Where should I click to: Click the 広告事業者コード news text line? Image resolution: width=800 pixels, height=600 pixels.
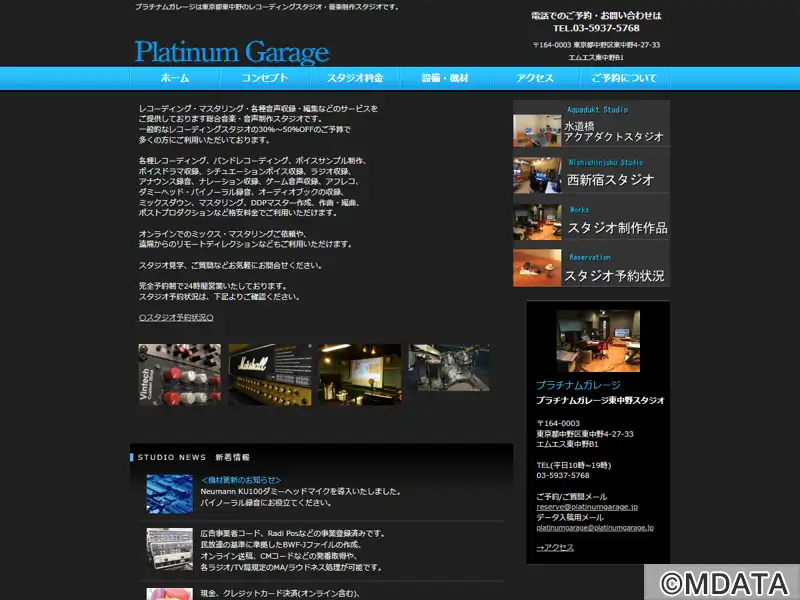[x=292, y=534]
